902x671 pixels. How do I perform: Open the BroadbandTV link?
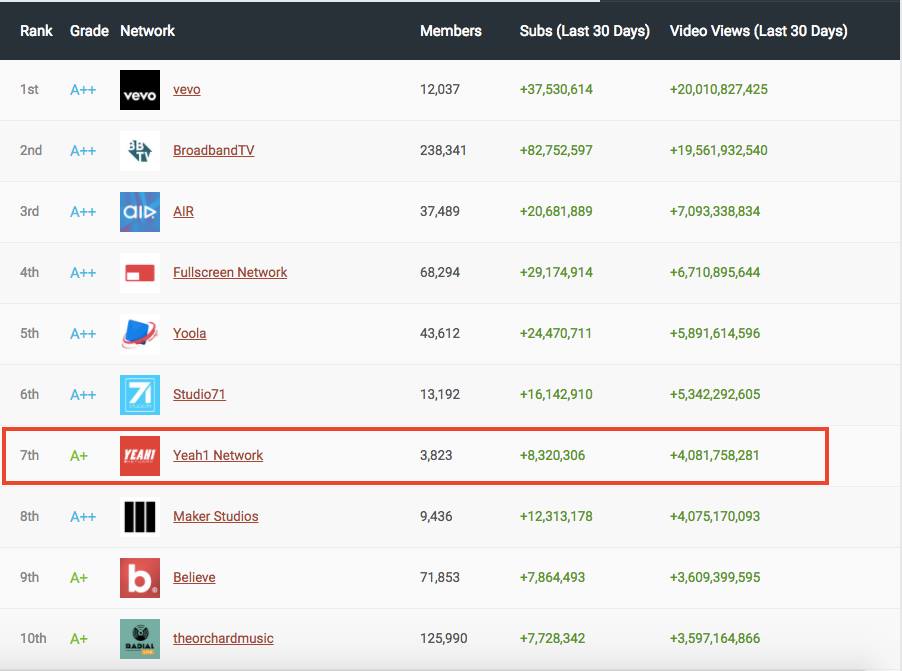click(213, 151)
